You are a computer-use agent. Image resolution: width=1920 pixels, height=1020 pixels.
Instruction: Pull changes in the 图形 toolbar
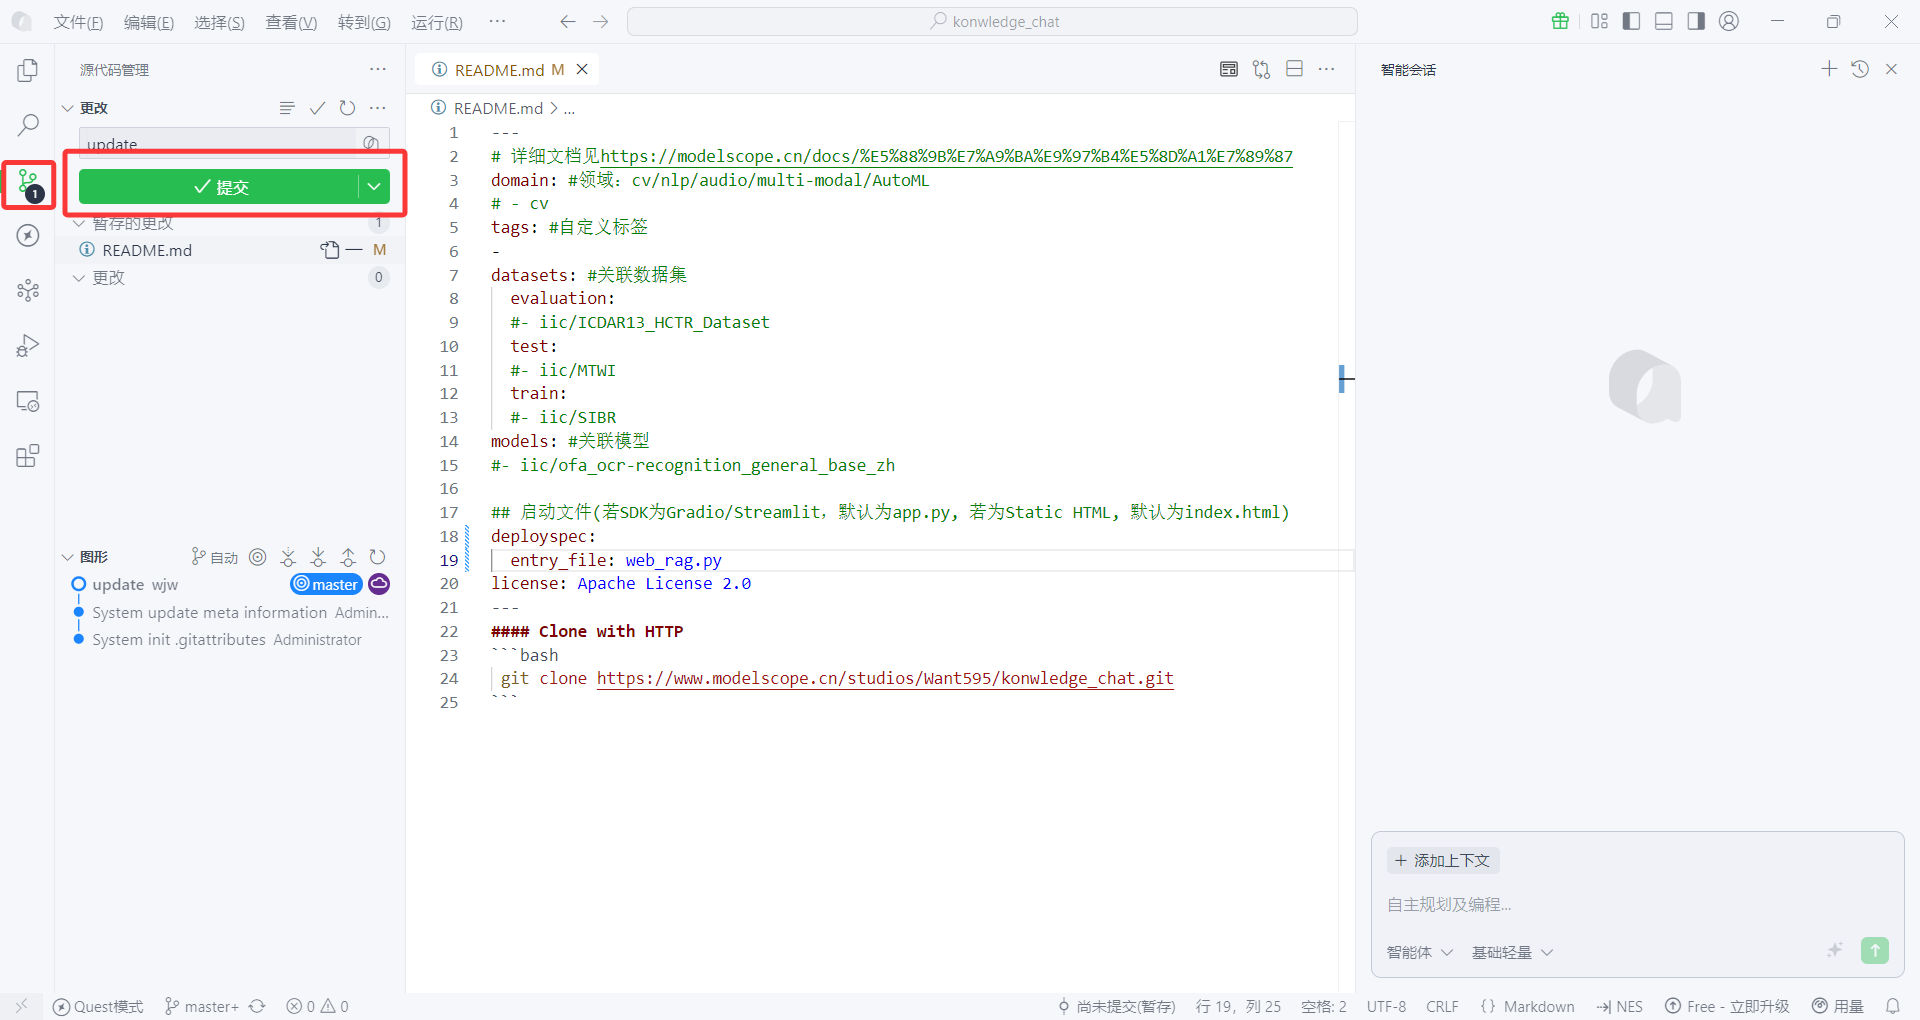pos(318,557)
